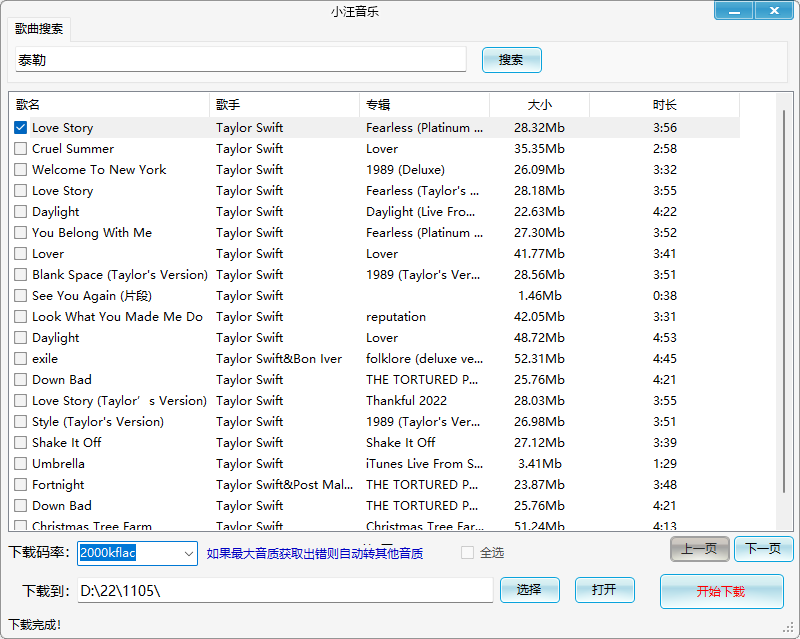This screenshot has width=800, height=639.
Task: Tick the See You Again (片段) checkbox
Action: pyautogui.click(x=20, y=296)
